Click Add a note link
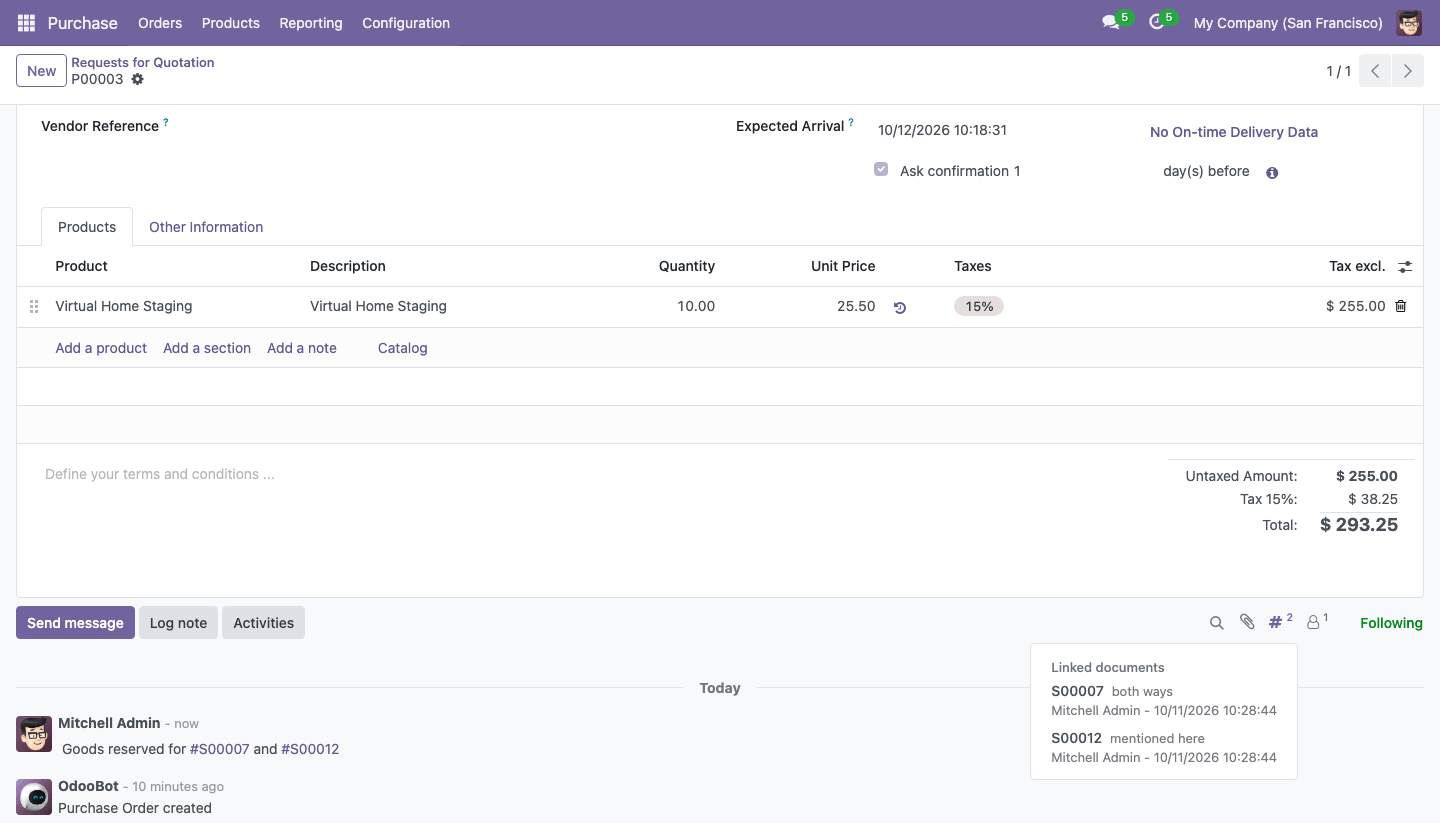Viewport: 1440px width, 823px height. (302, 348)
